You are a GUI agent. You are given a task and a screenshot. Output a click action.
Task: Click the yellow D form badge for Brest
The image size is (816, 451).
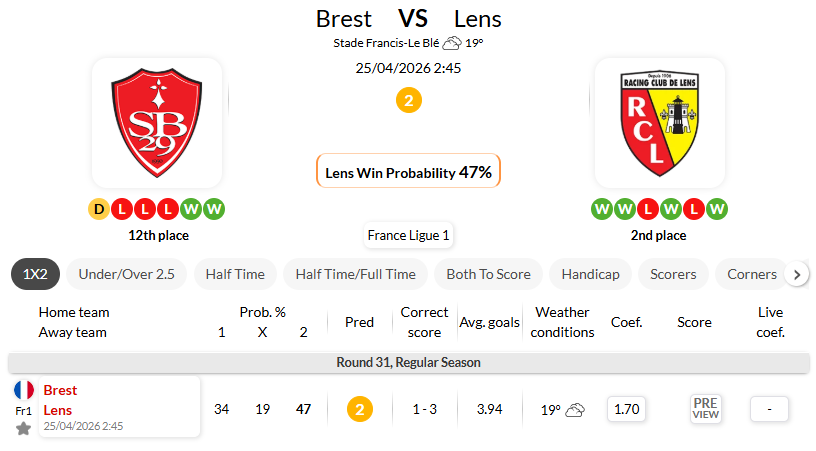pos(99,209)
